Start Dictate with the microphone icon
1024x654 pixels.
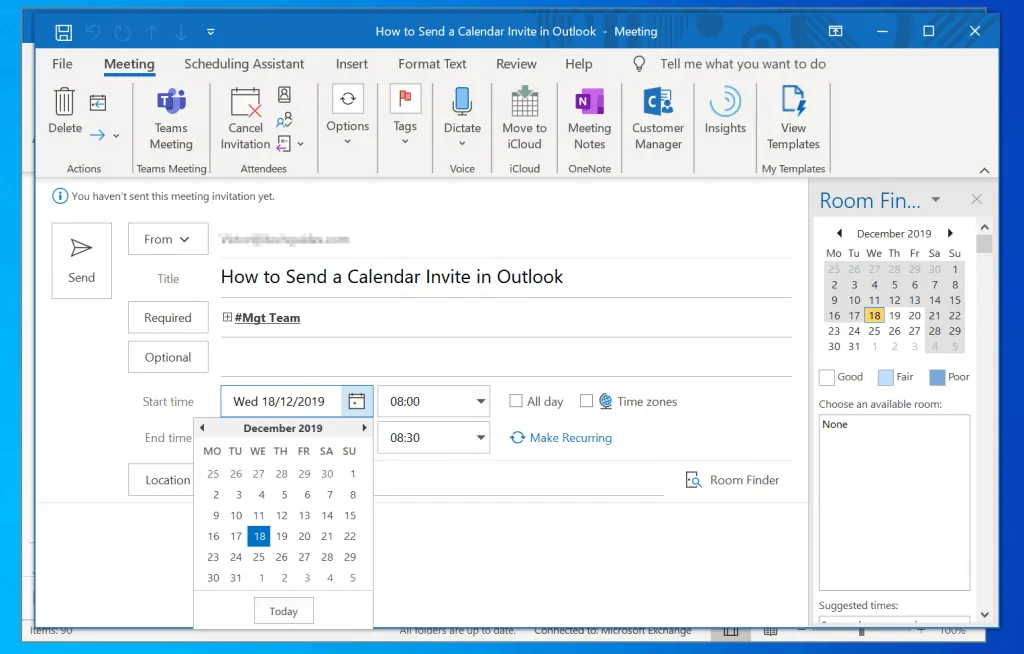462,103
